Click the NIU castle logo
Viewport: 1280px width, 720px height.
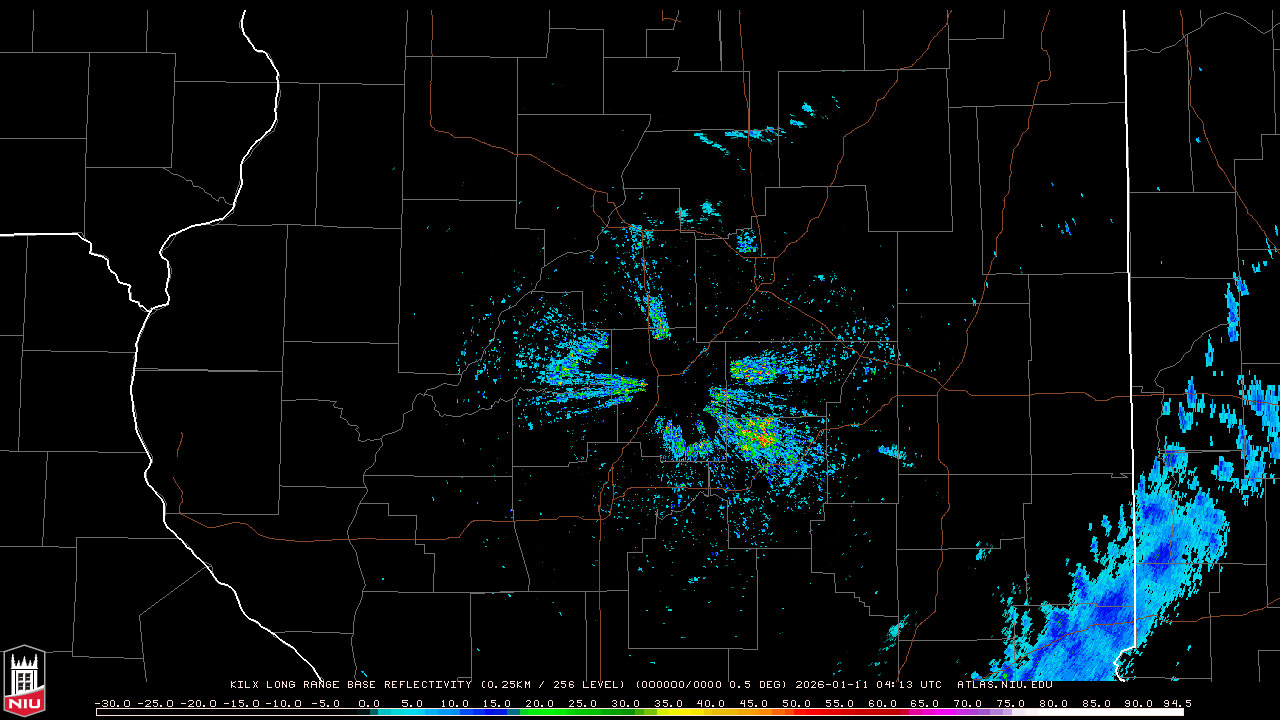point(24,681)
